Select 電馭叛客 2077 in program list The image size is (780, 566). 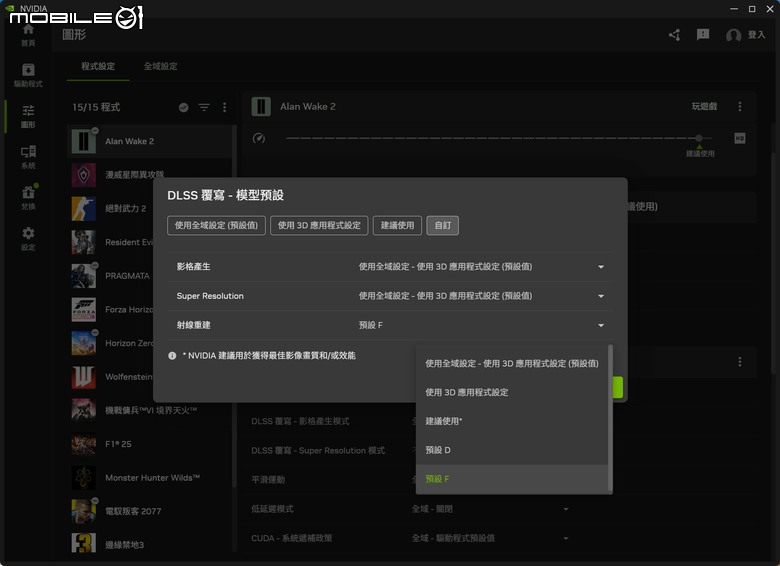tap(149, 511)
